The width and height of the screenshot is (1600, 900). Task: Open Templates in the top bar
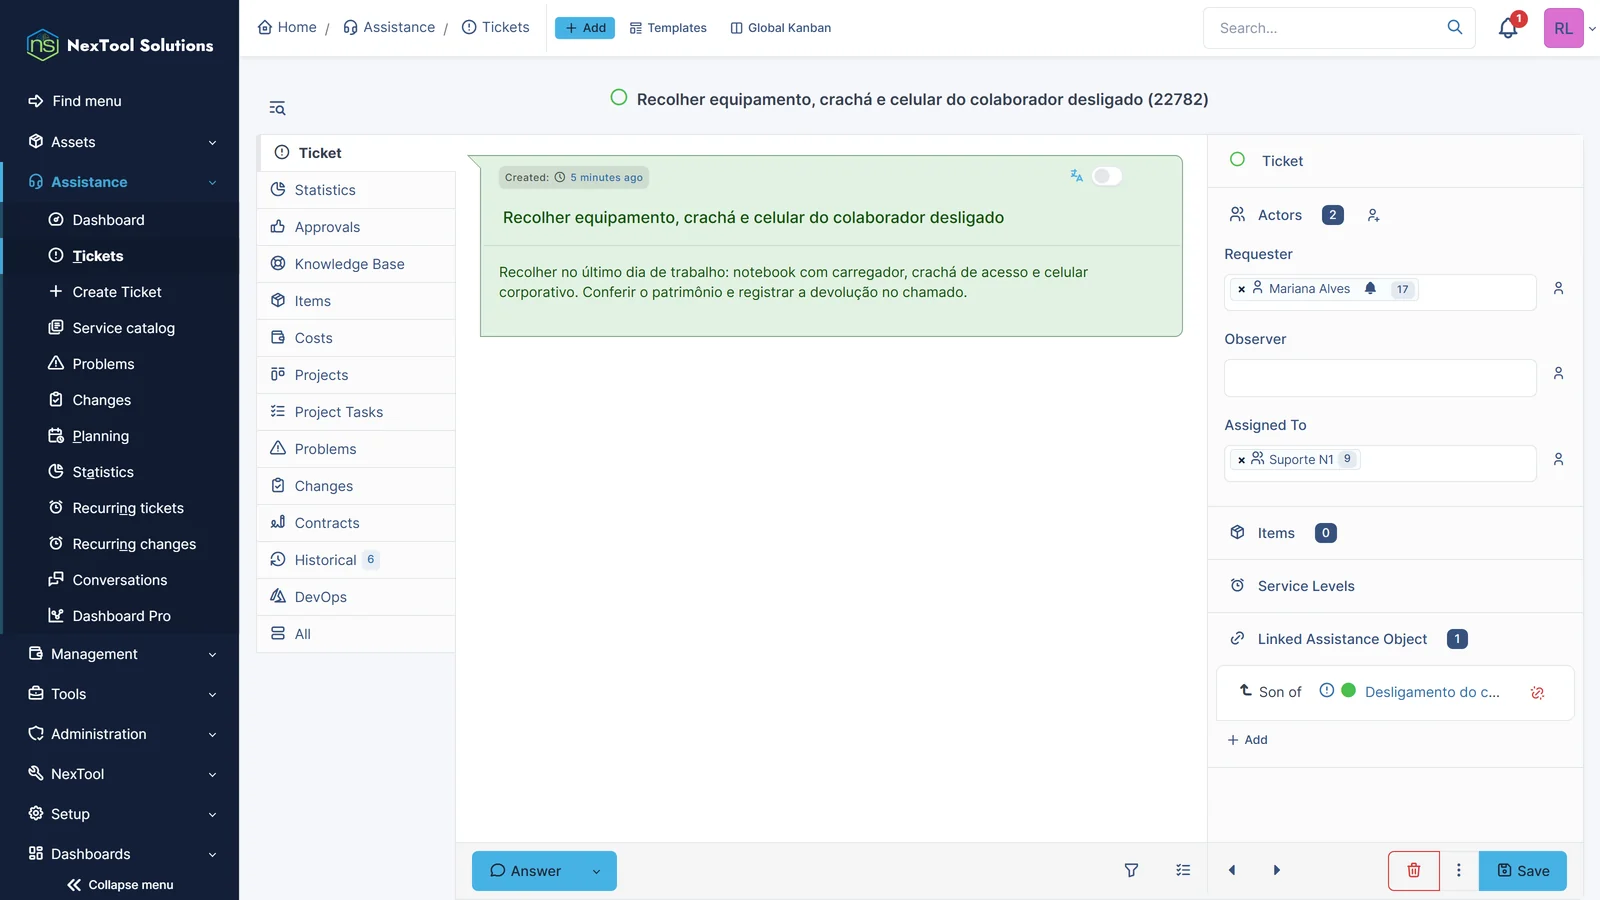tap(668, 28)
